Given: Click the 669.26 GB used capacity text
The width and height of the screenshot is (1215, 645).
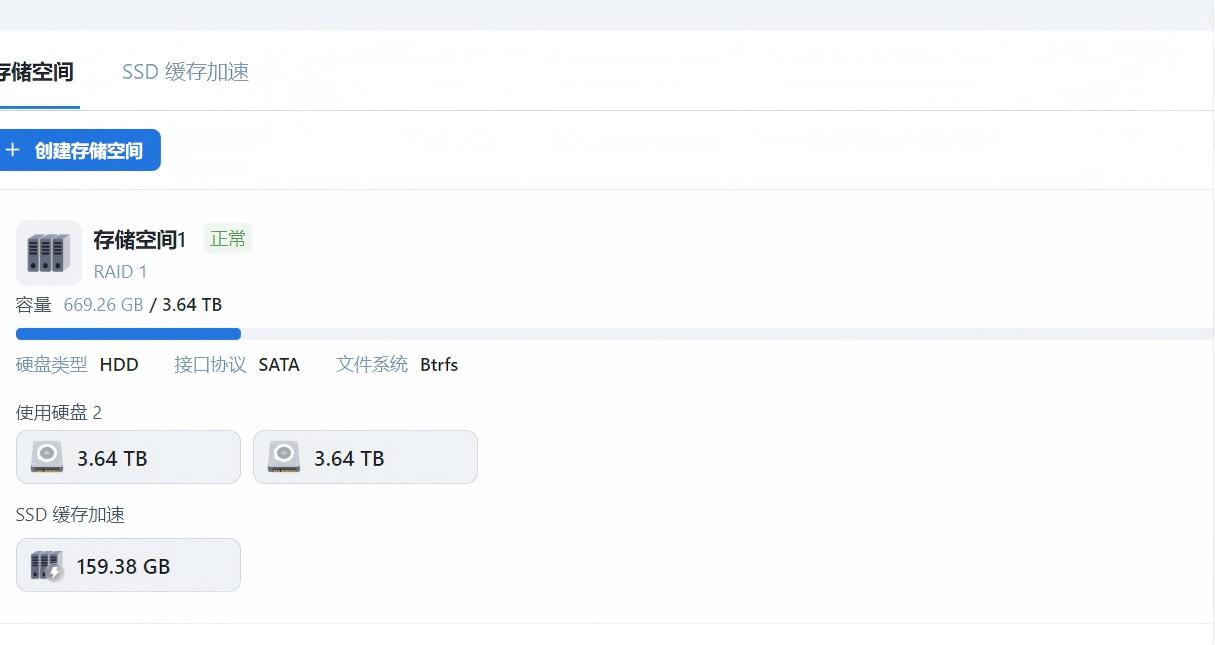Looking at the screenshot, I should coord(103,305).
